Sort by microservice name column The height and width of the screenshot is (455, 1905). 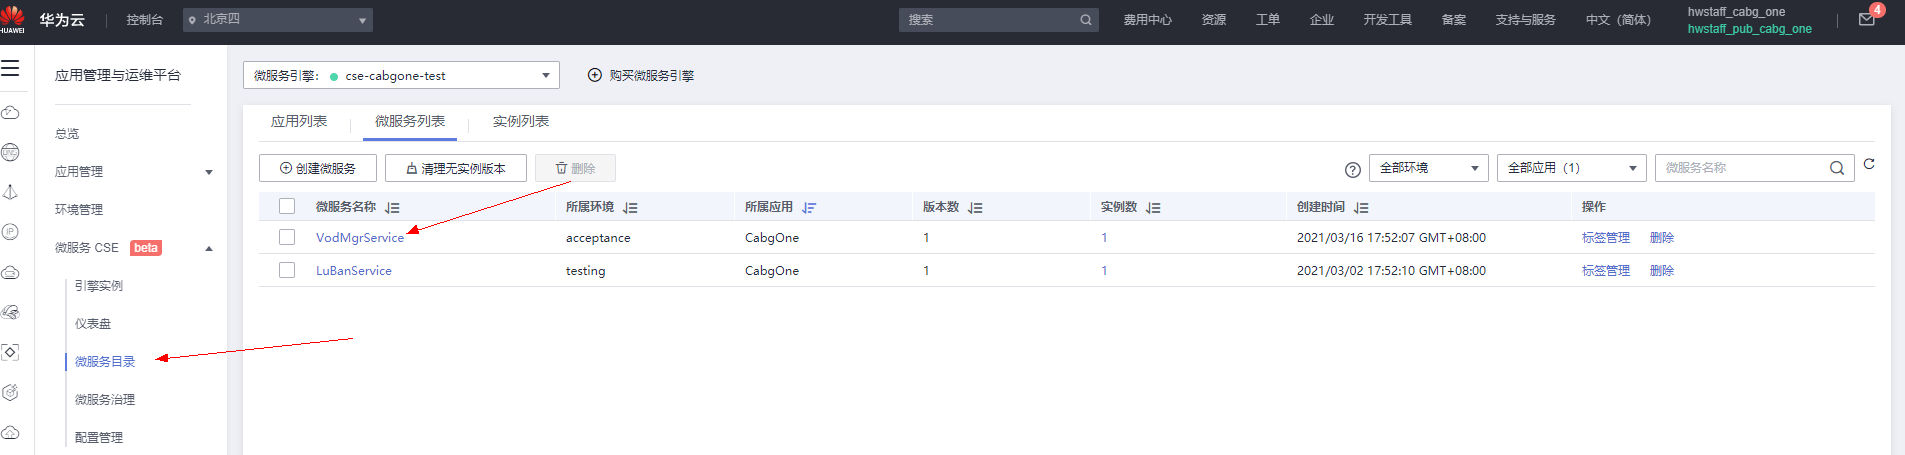pos(392,208)
